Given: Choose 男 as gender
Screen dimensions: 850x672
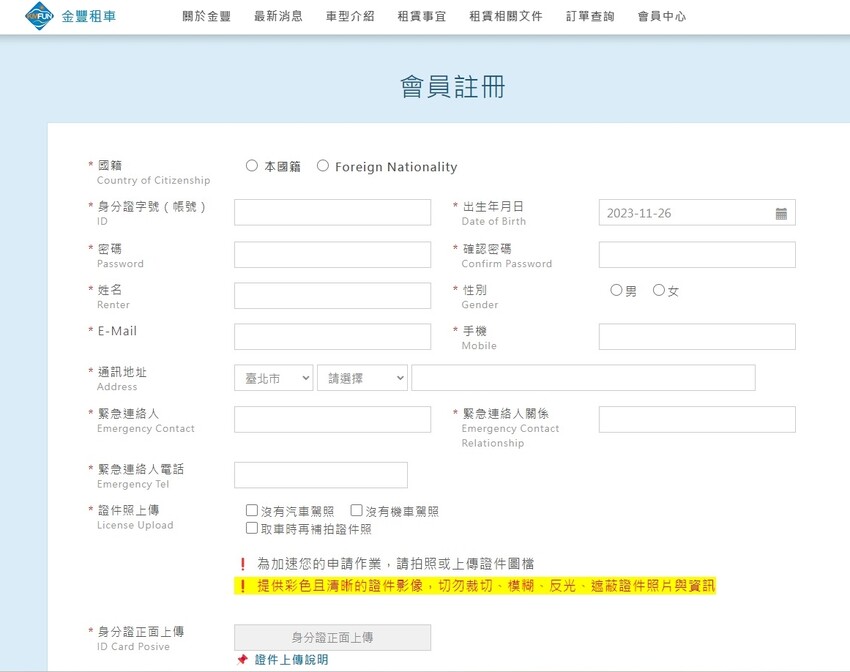Looking at the screenshot, I should (616, 290).
